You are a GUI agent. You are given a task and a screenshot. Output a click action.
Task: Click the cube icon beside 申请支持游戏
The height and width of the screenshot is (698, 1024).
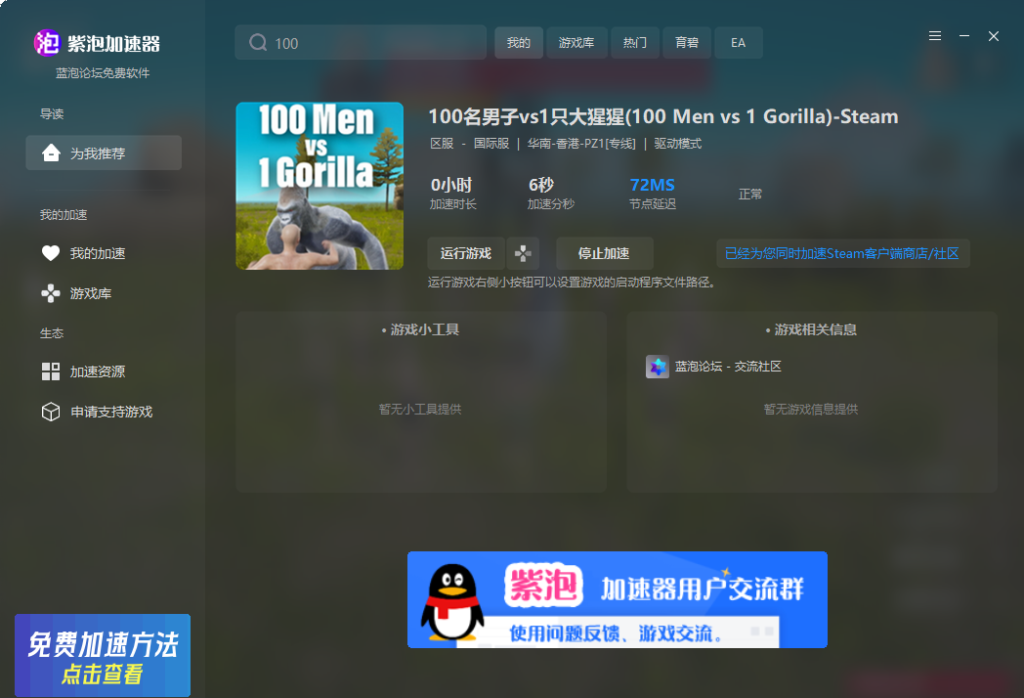pos(51,412)
